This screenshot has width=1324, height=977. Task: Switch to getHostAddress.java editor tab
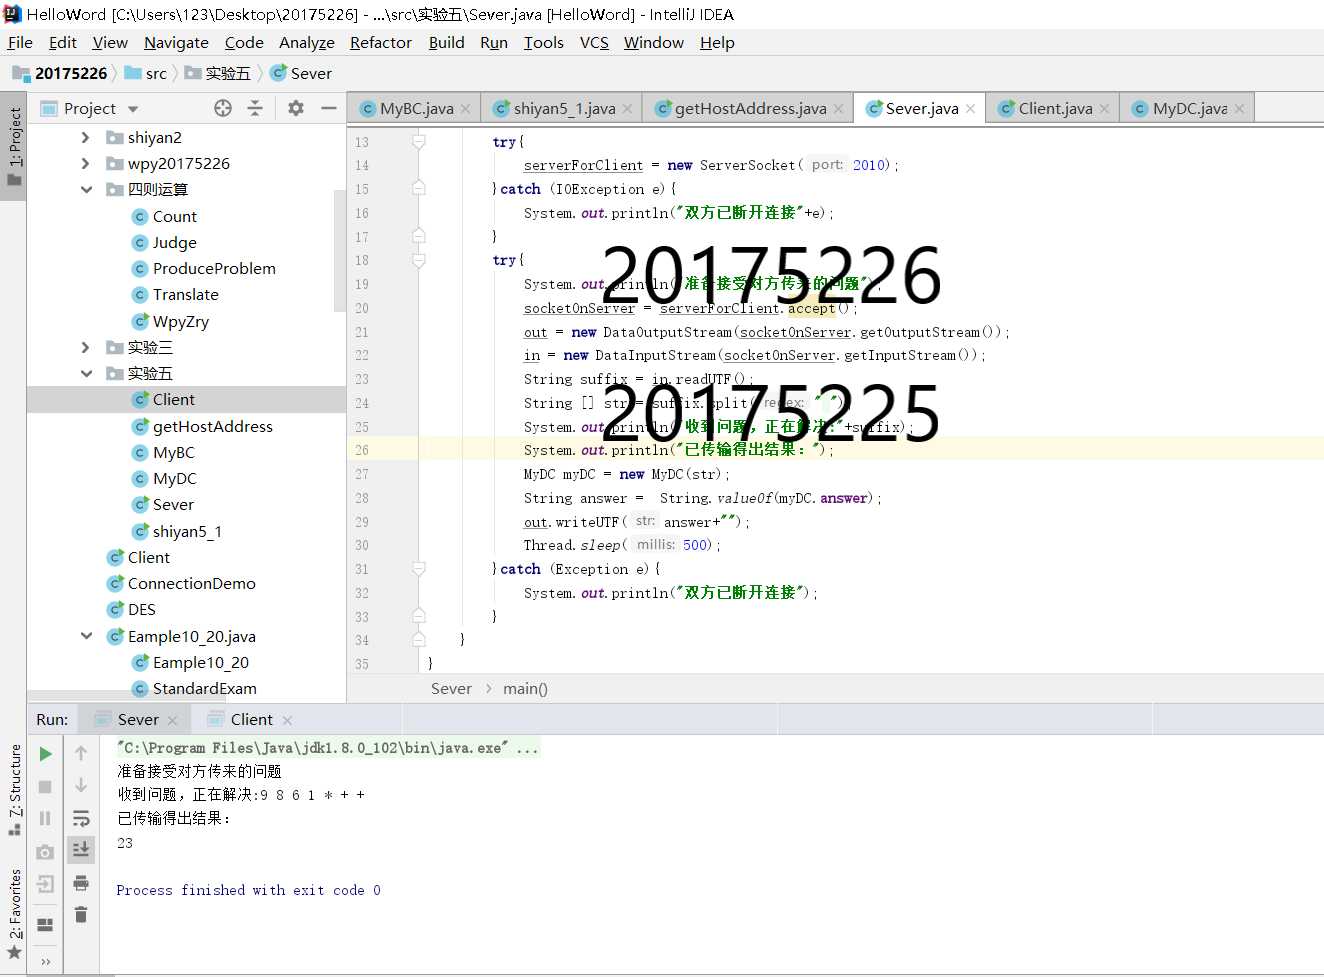click(x=750, y=108)
